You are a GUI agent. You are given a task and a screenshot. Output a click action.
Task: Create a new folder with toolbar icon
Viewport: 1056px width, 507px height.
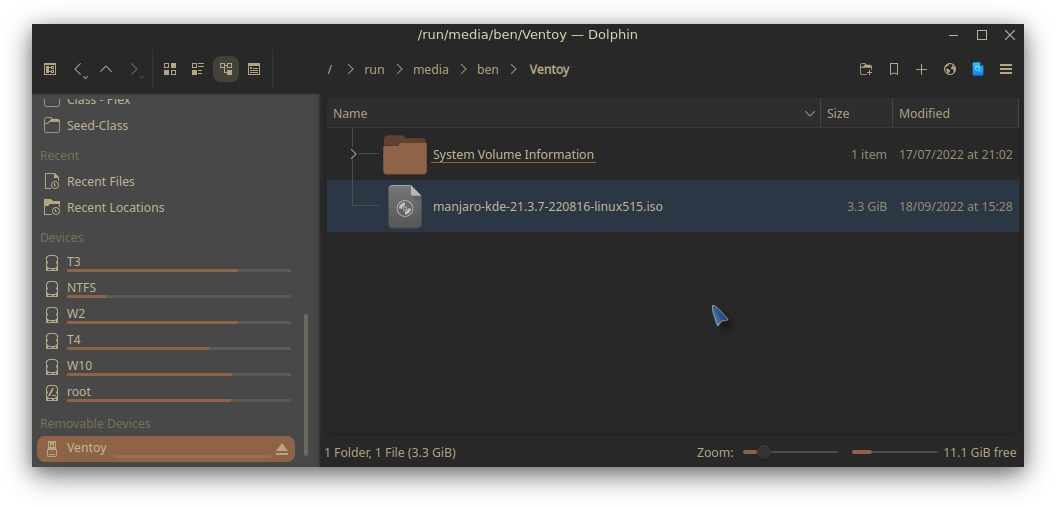pos(866,69)
